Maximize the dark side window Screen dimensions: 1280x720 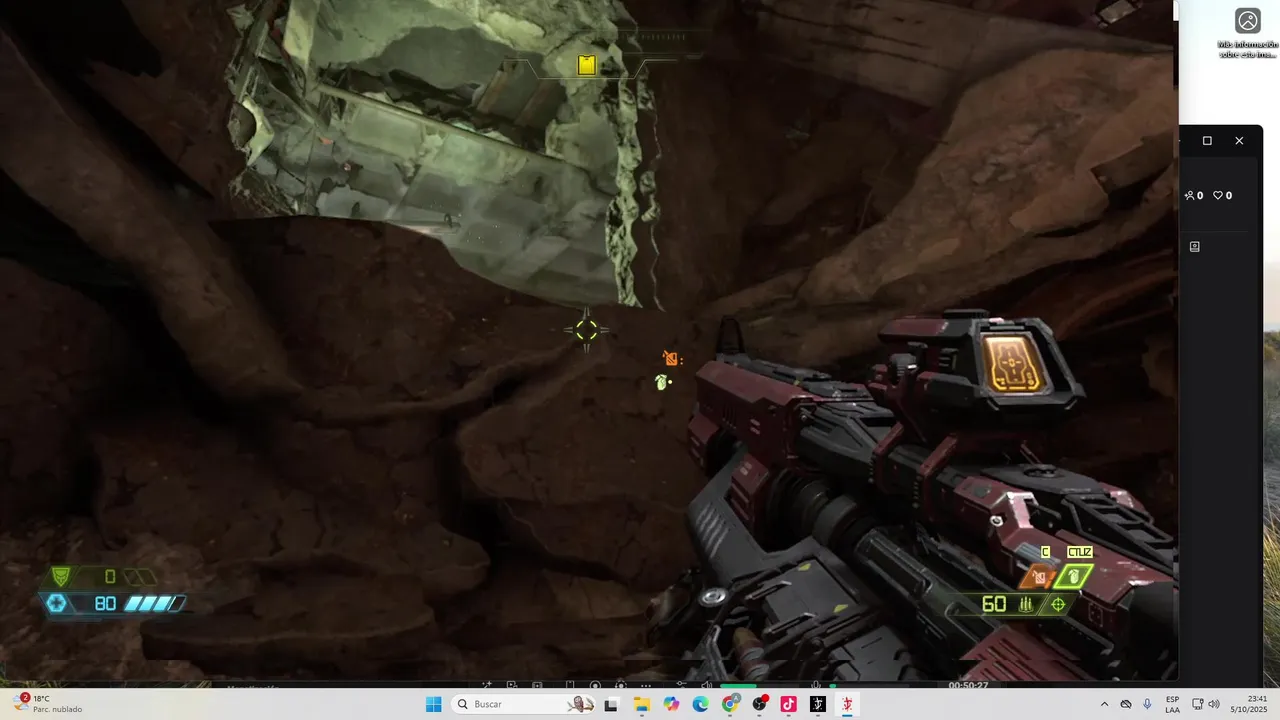(1207, 141)
